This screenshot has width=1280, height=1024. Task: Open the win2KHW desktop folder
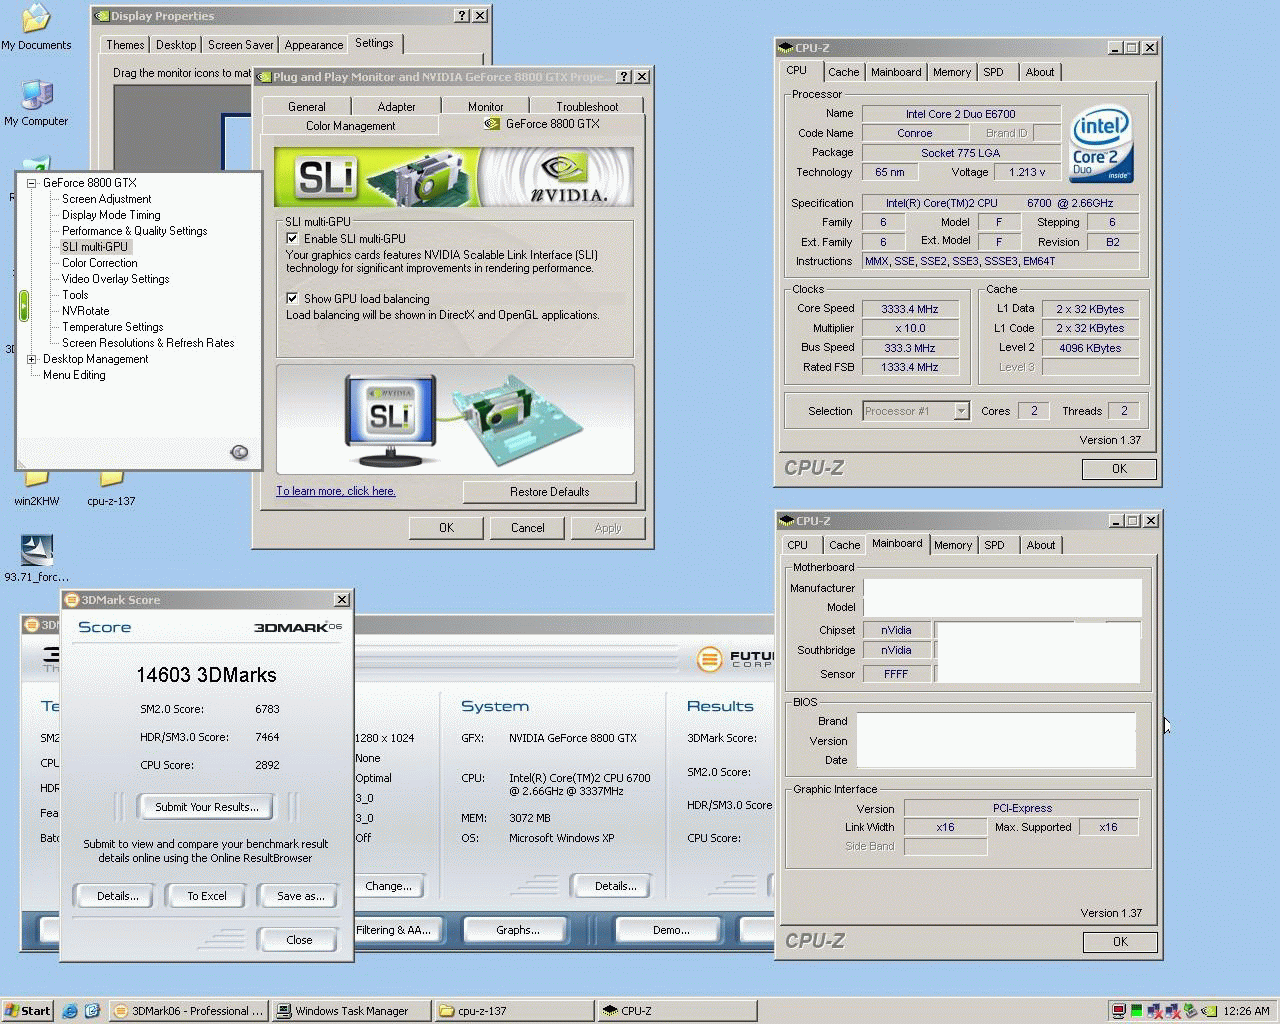click(36, 488)
